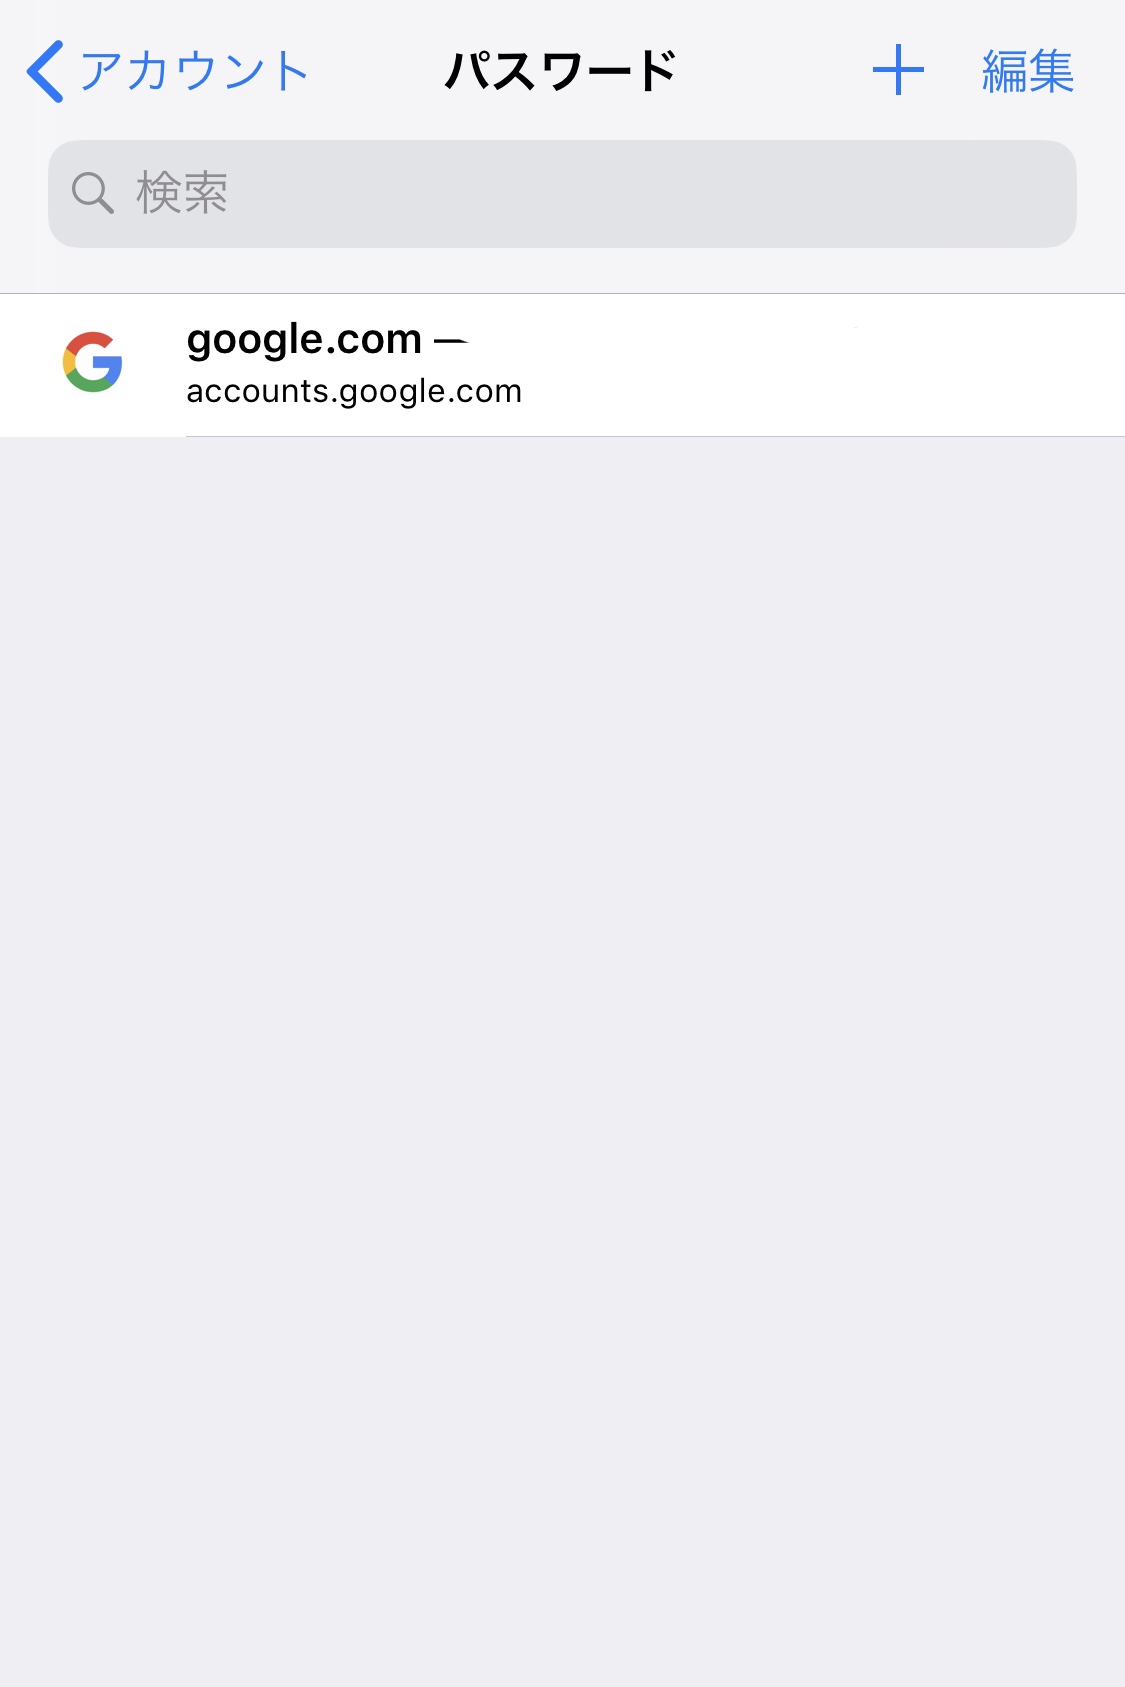
Task: Open the google.com password entry
Action: click(x=562, y=365)
